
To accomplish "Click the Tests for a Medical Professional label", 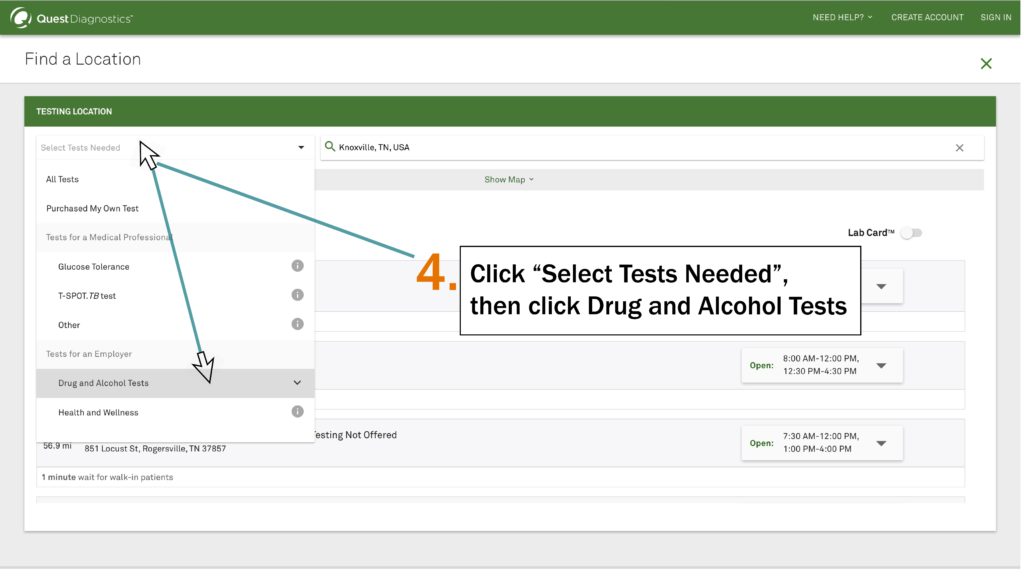I will point(108,237).
